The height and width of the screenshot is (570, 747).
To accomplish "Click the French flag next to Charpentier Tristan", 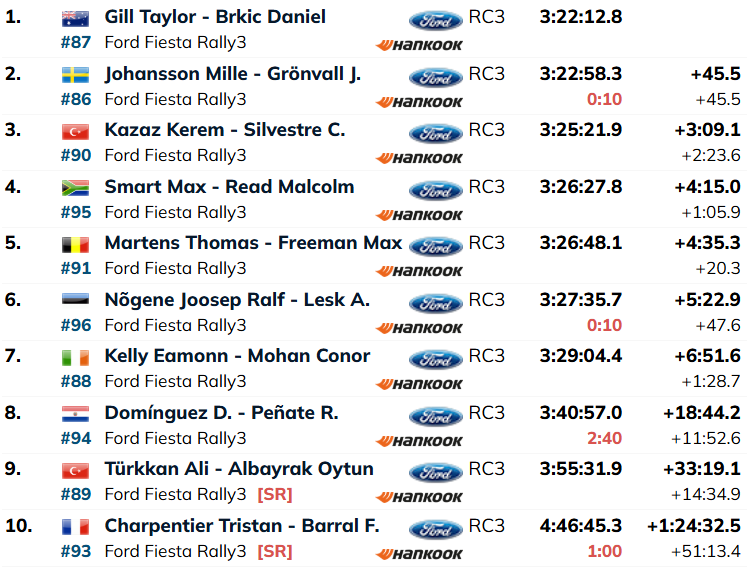I will click(75, 527).
